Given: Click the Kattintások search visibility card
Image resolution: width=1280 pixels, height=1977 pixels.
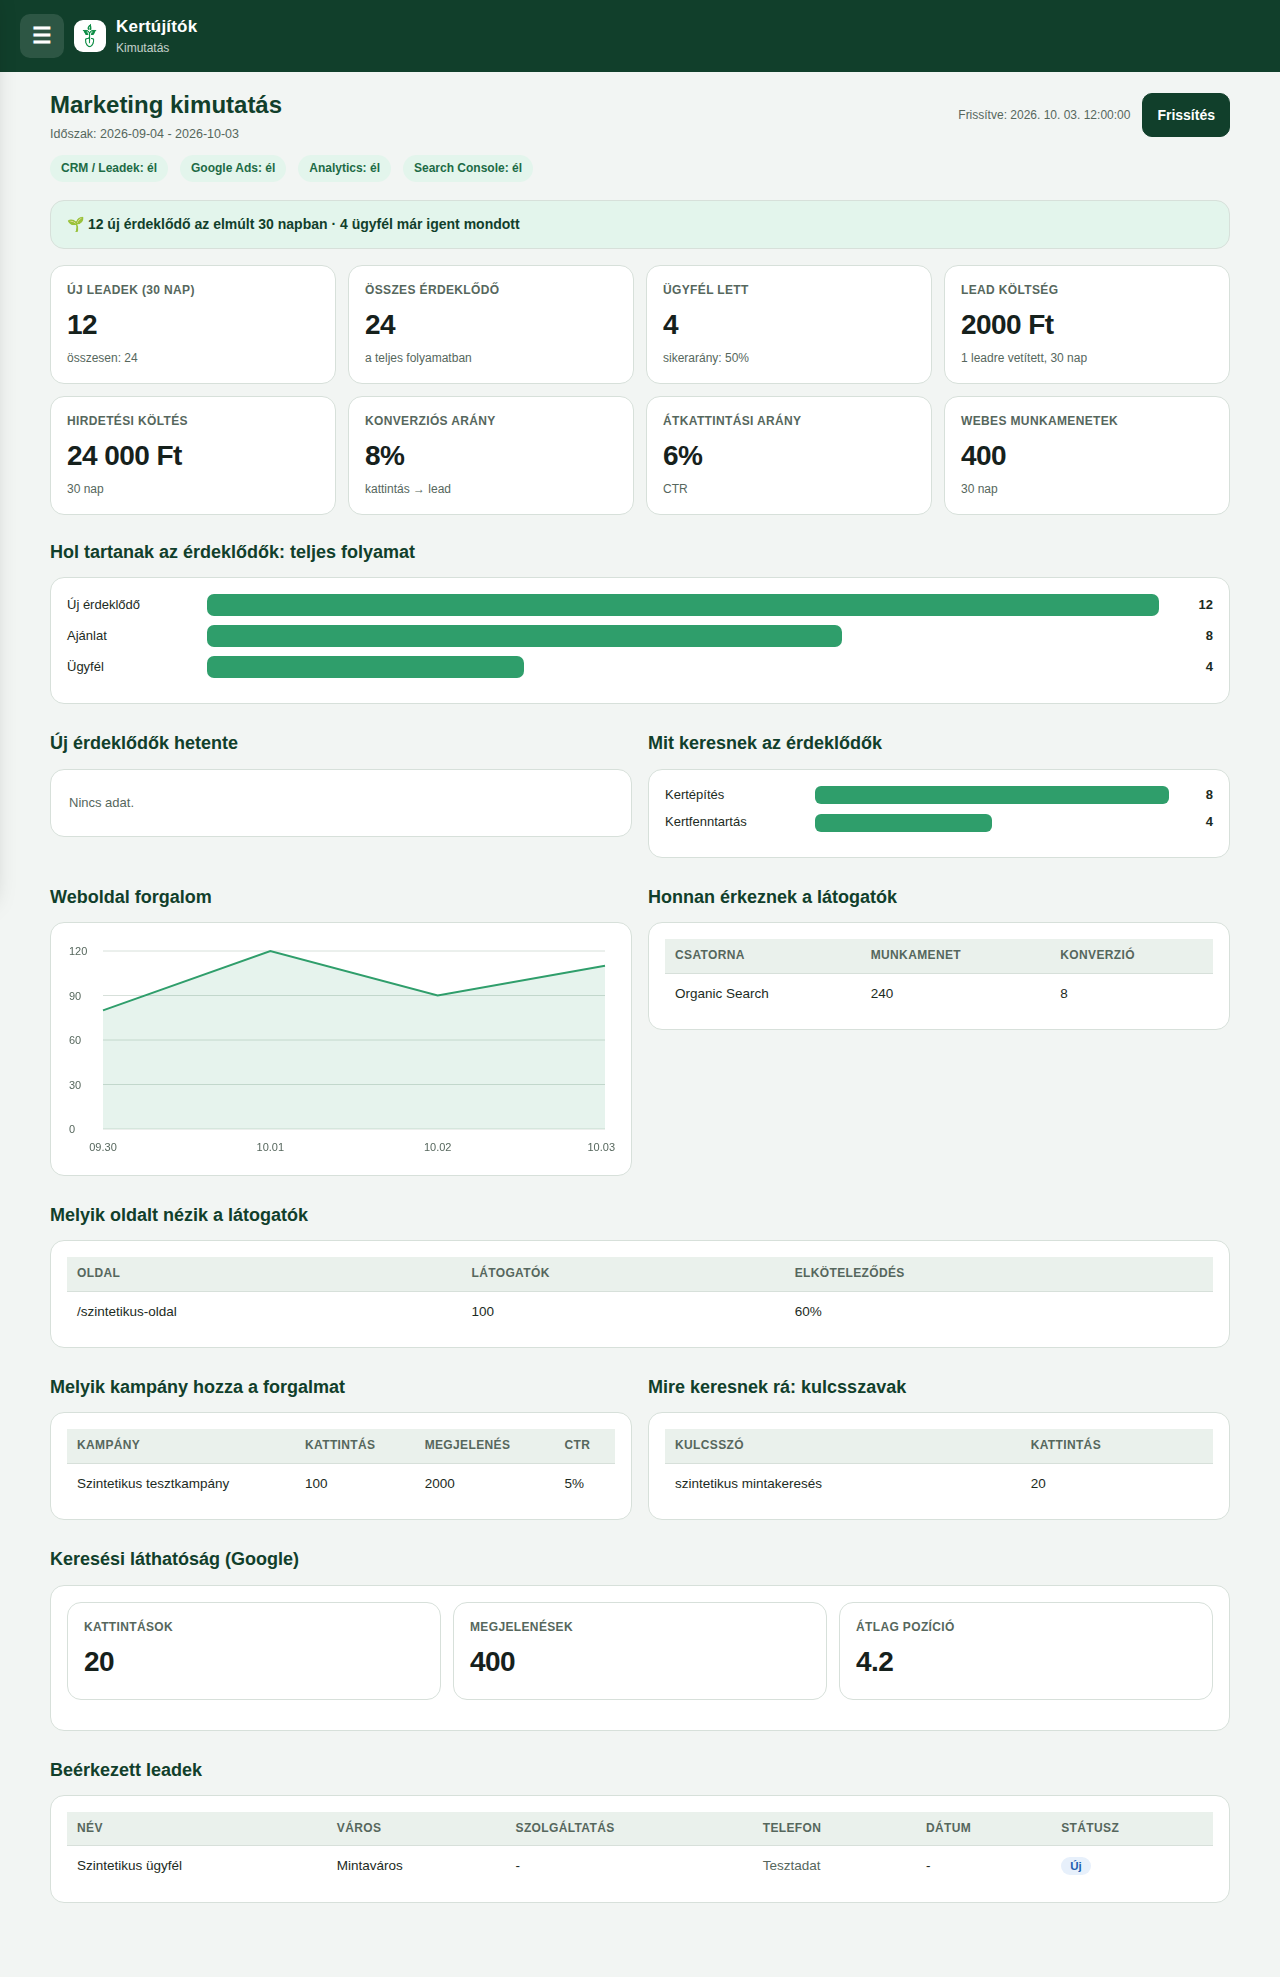Looking at the screenshot, I should (254, 1651).
